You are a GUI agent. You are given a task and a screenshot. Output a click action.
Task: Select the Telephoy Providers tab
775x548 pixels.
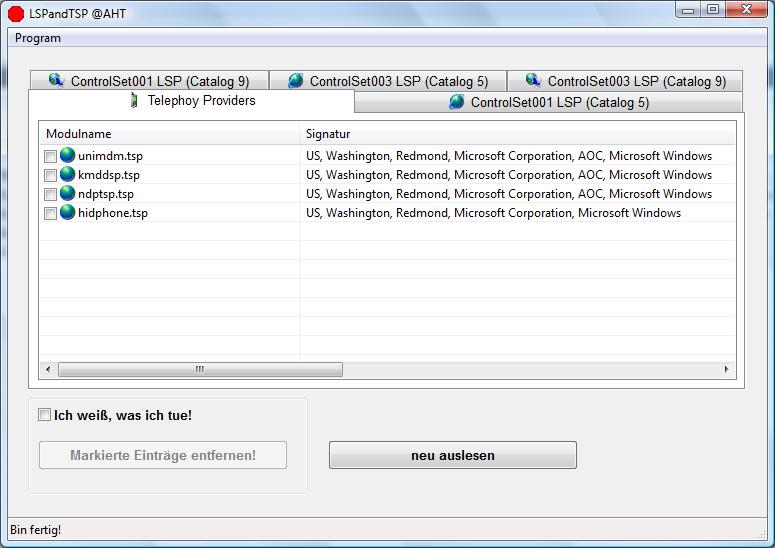coord(192,101)
